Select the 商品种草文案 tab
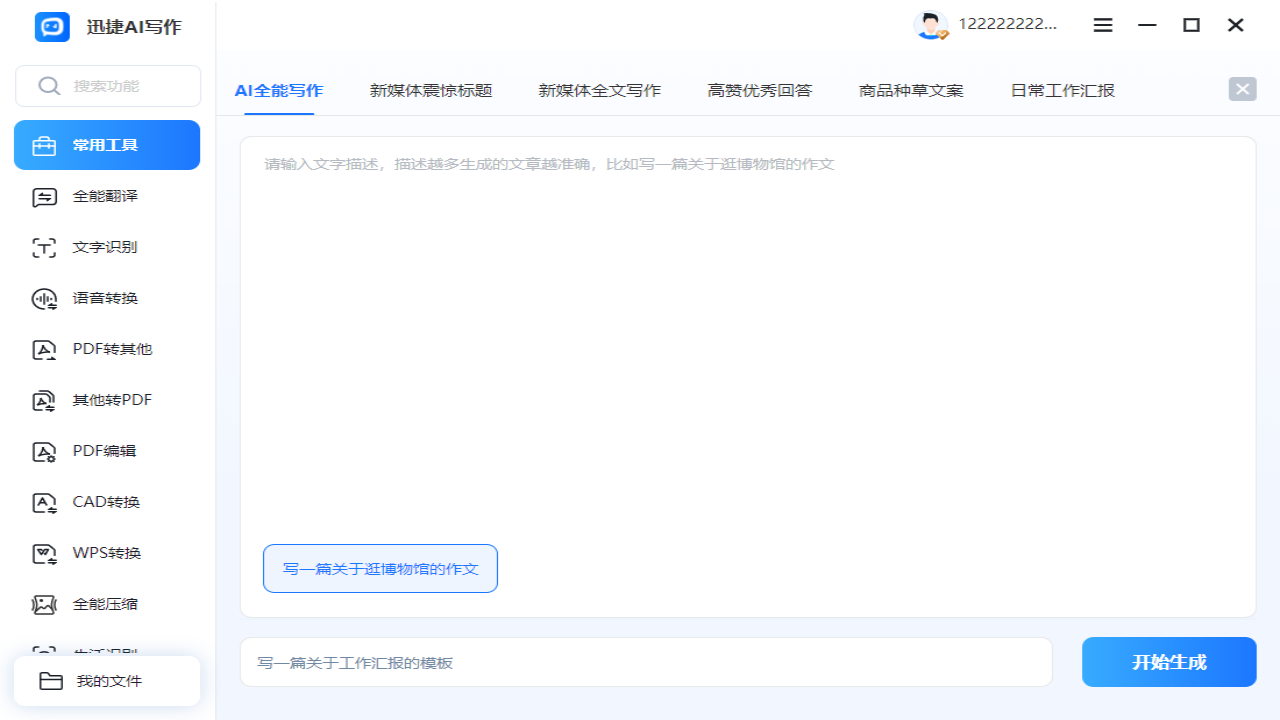The image size is (1280, 720). pyautogui.click(x=909, y=90)
